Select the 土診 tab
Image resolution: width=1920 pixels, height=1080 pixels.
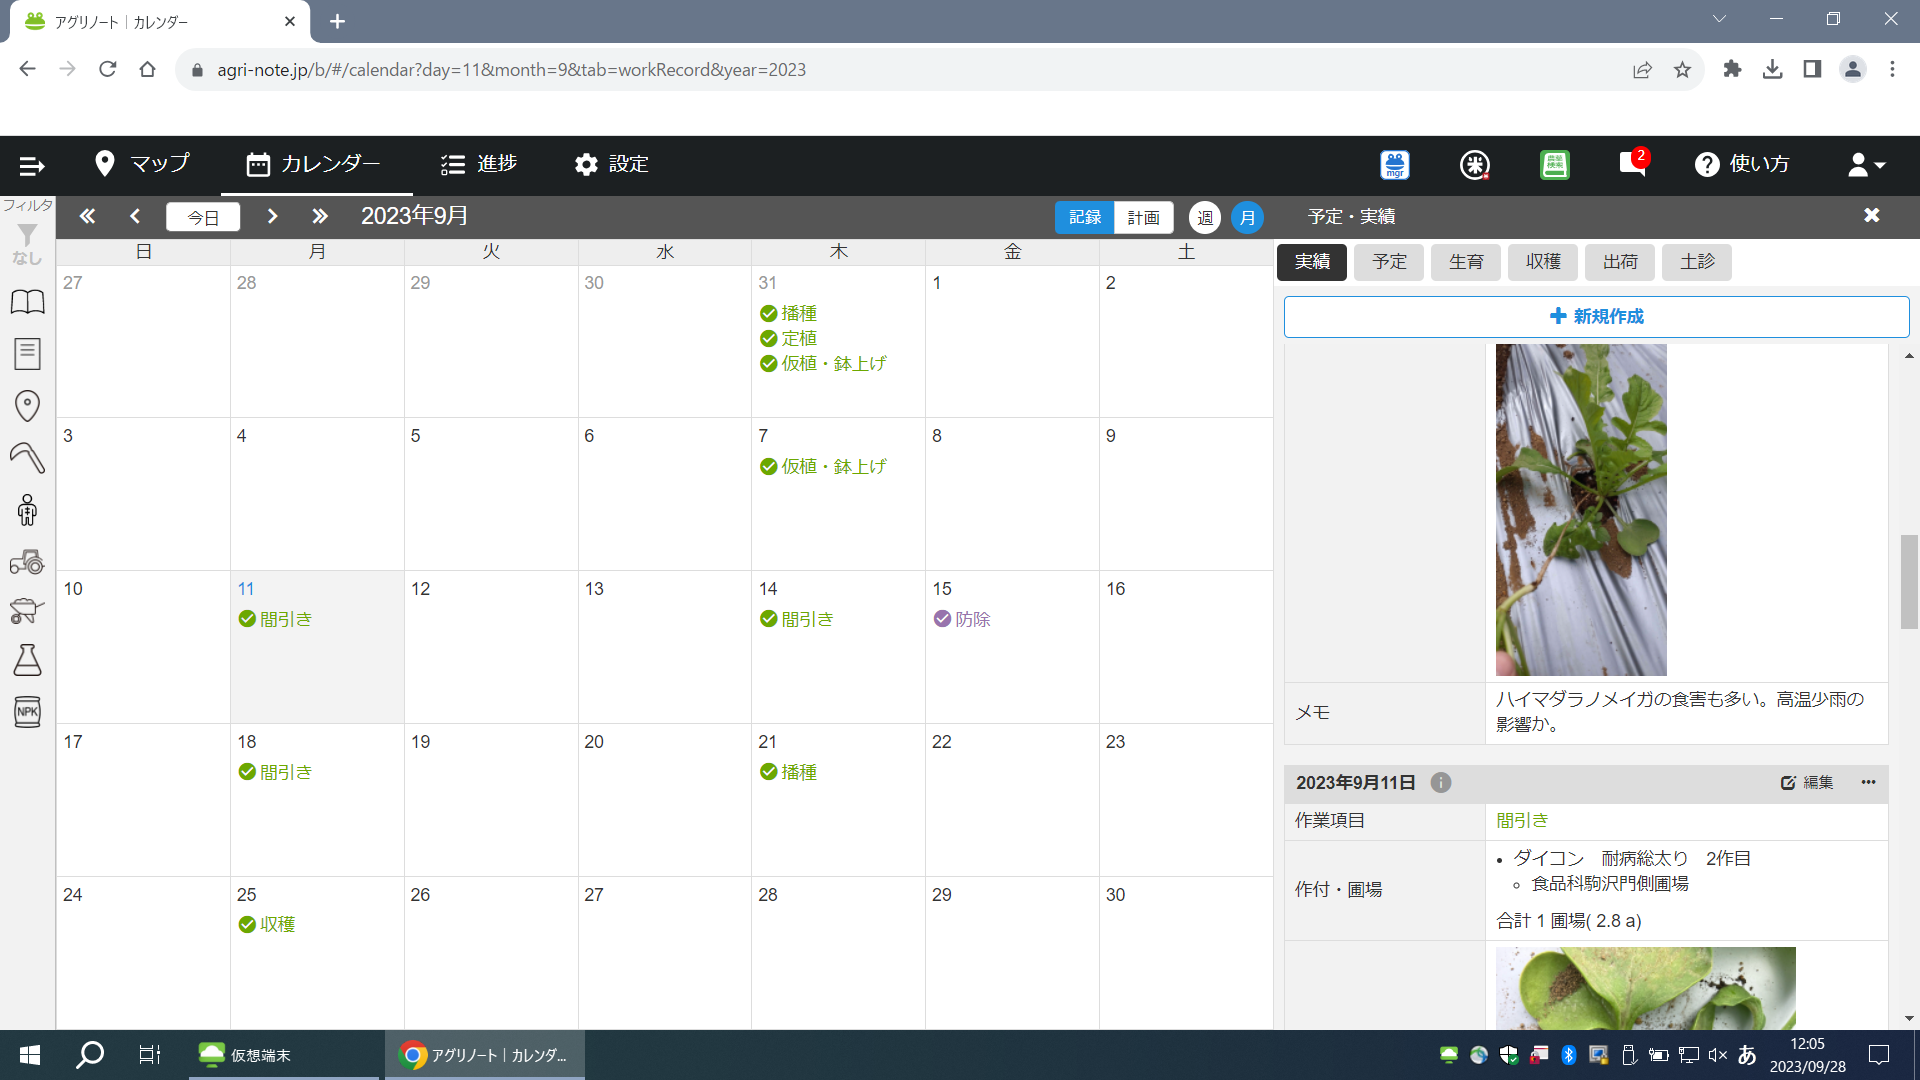(1697, 262)
